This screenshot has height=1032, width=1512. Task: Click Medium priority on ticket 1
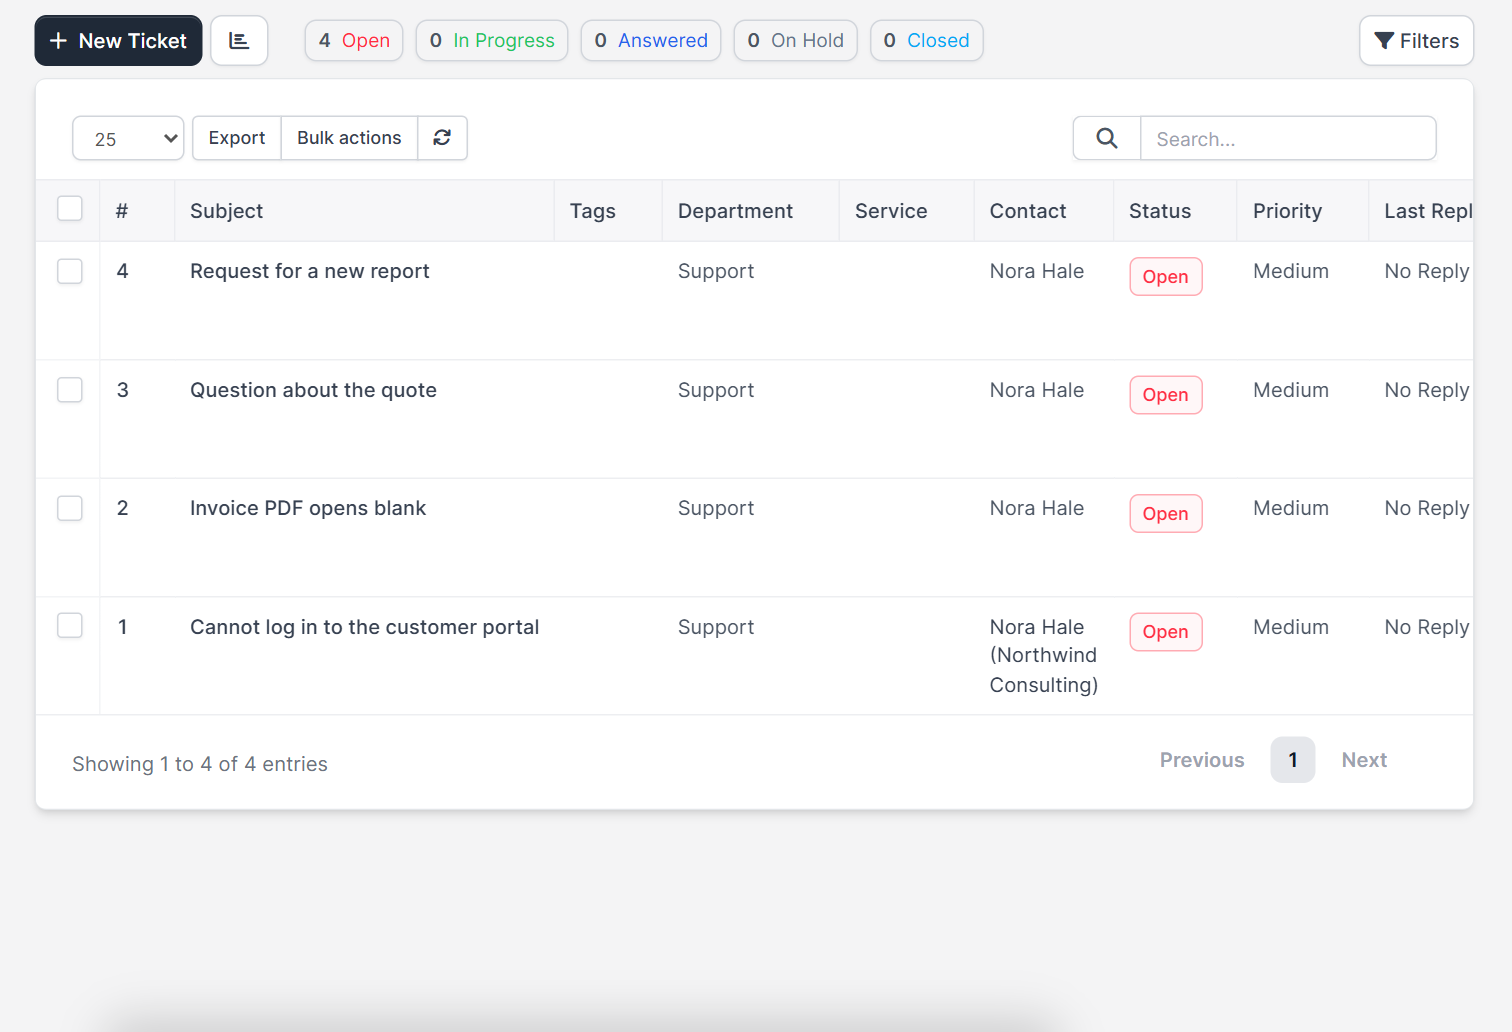[x=1291, y=627]
